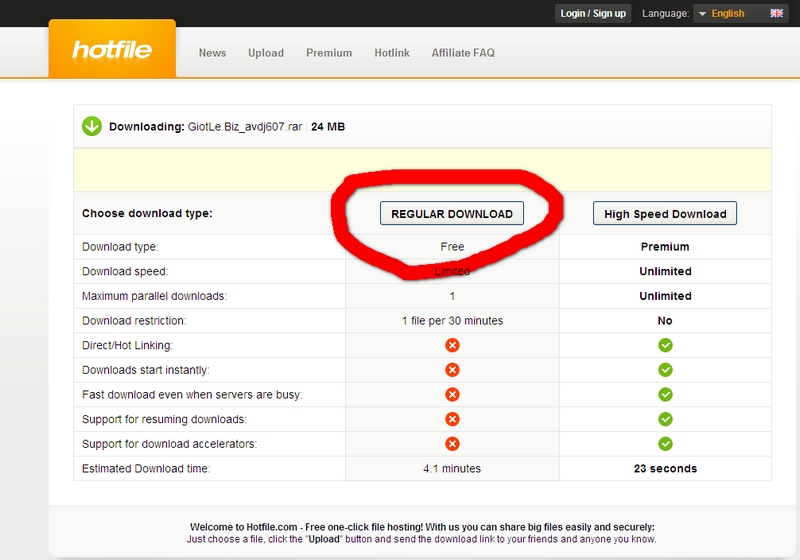Click the '1' maximum parallel downloads cell

(452, 296)
